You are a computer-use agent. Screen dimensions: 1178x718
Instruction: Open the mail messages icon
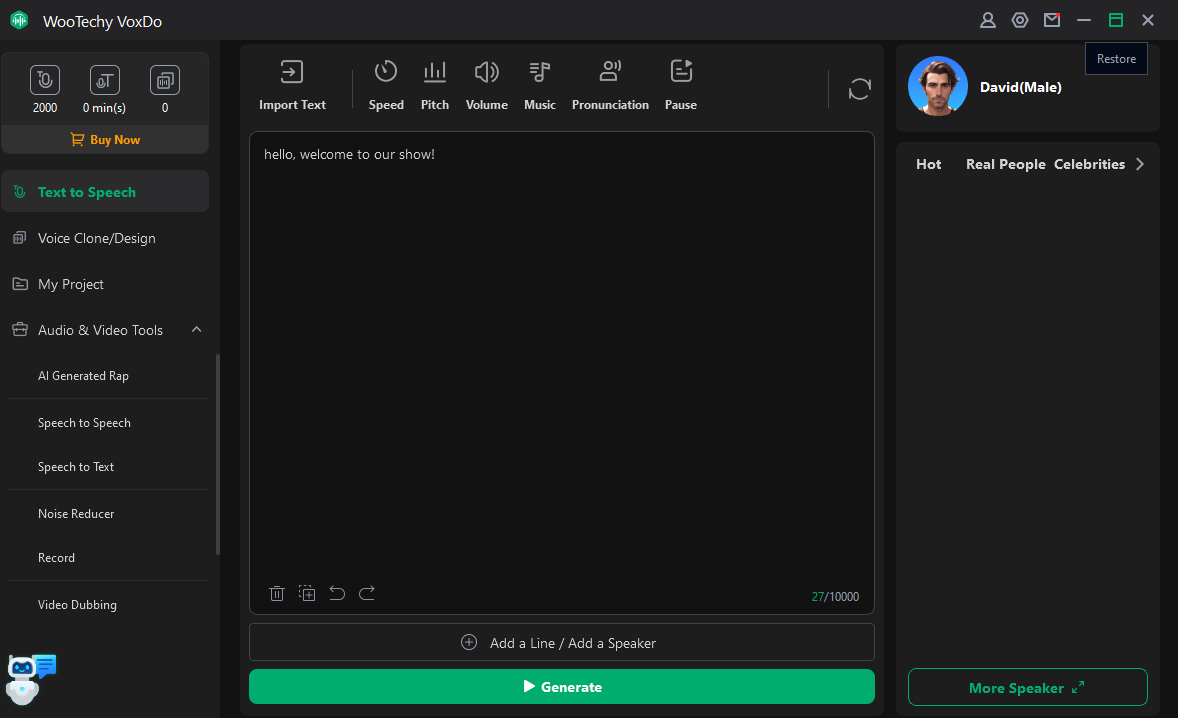(1052, 20)
